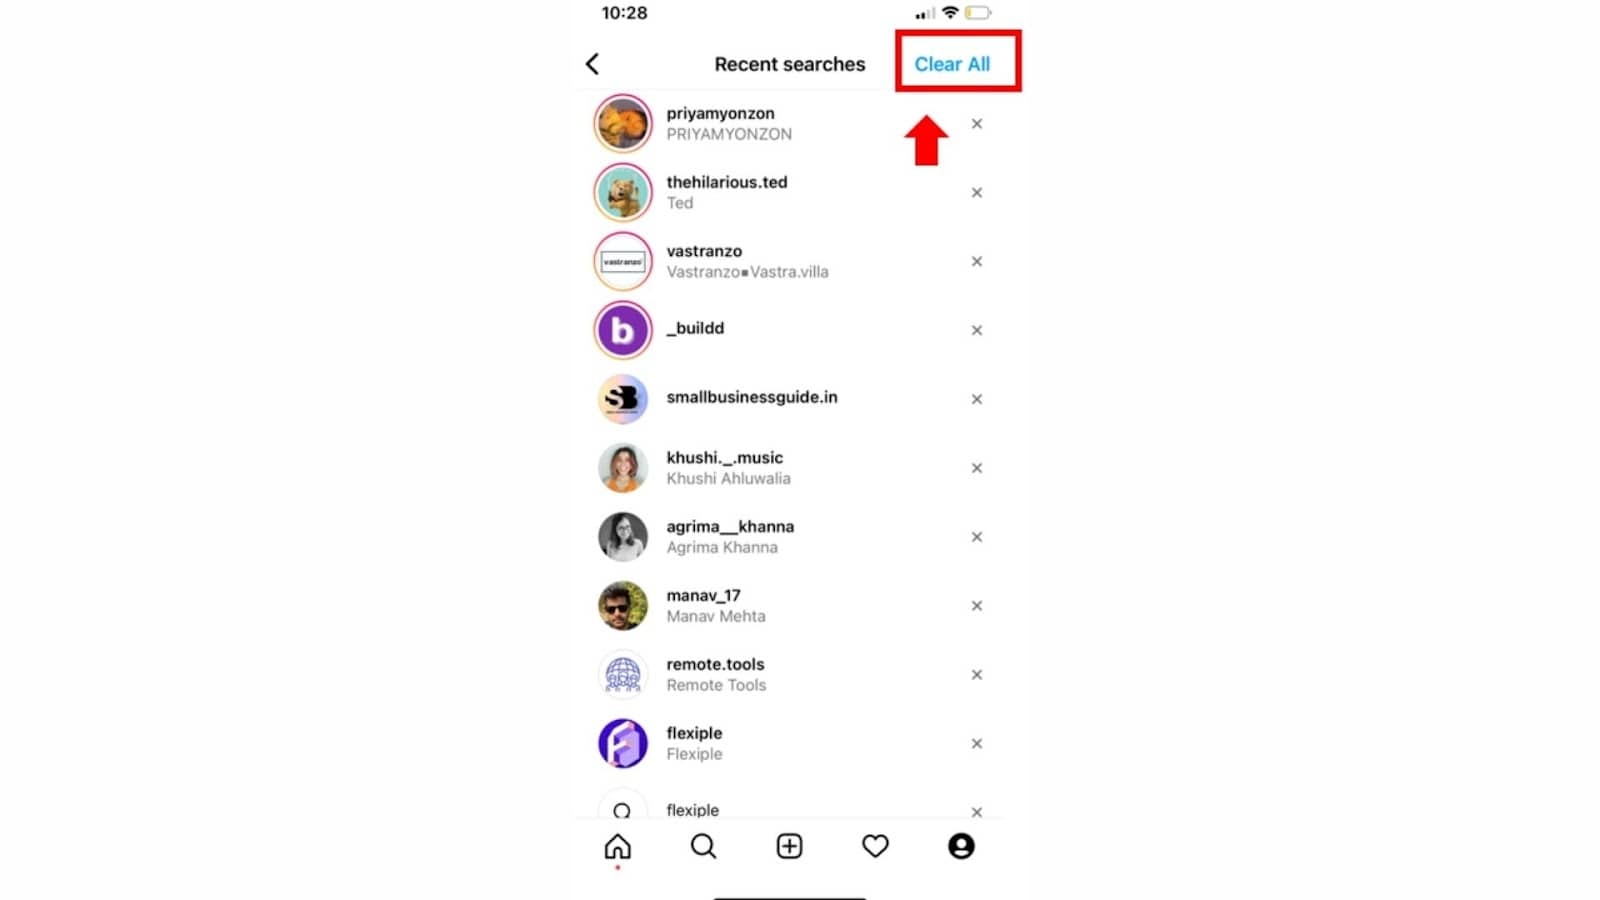Image resolution: width=1600 pixels, height=900 pixels.
Task: Remove manav_17 from recent searches
Action: point(977,606)
